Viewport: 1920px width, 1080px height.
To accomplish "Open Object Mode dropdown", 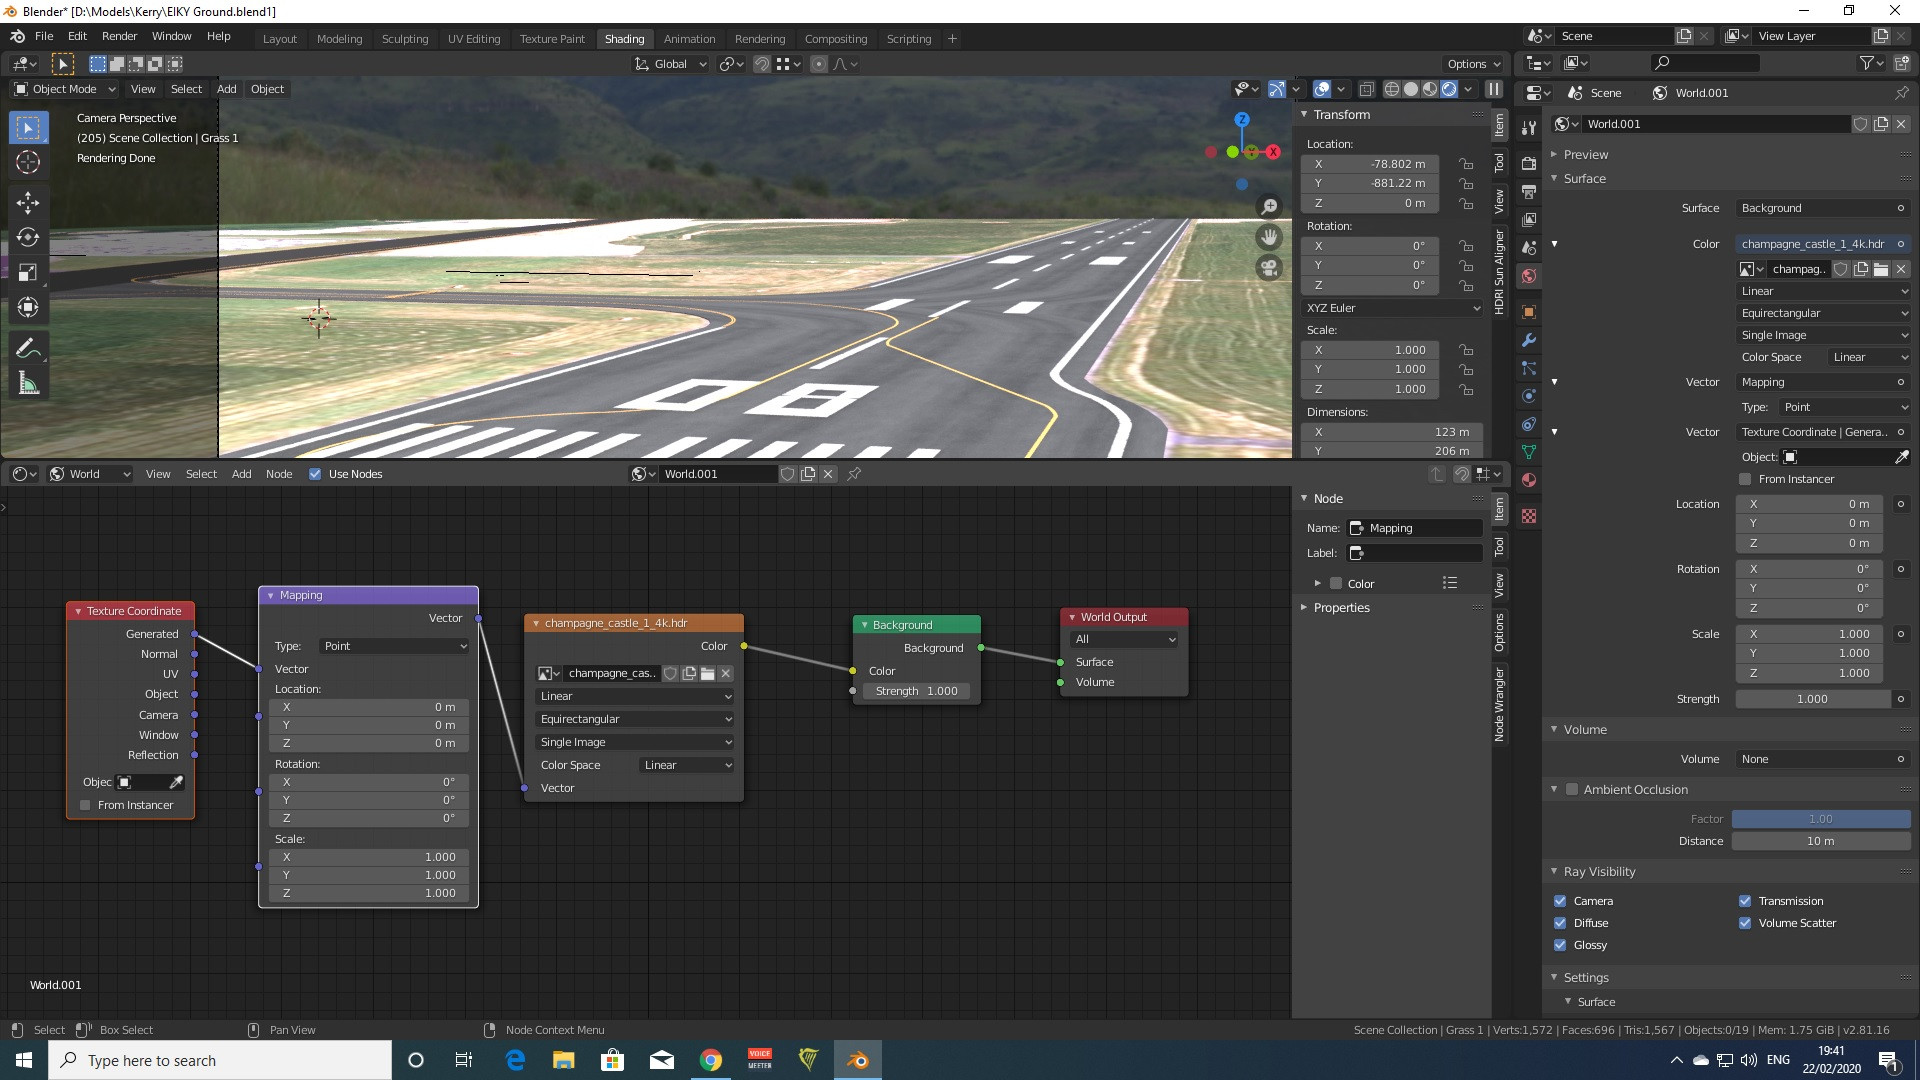I will [x=65, y=89].
